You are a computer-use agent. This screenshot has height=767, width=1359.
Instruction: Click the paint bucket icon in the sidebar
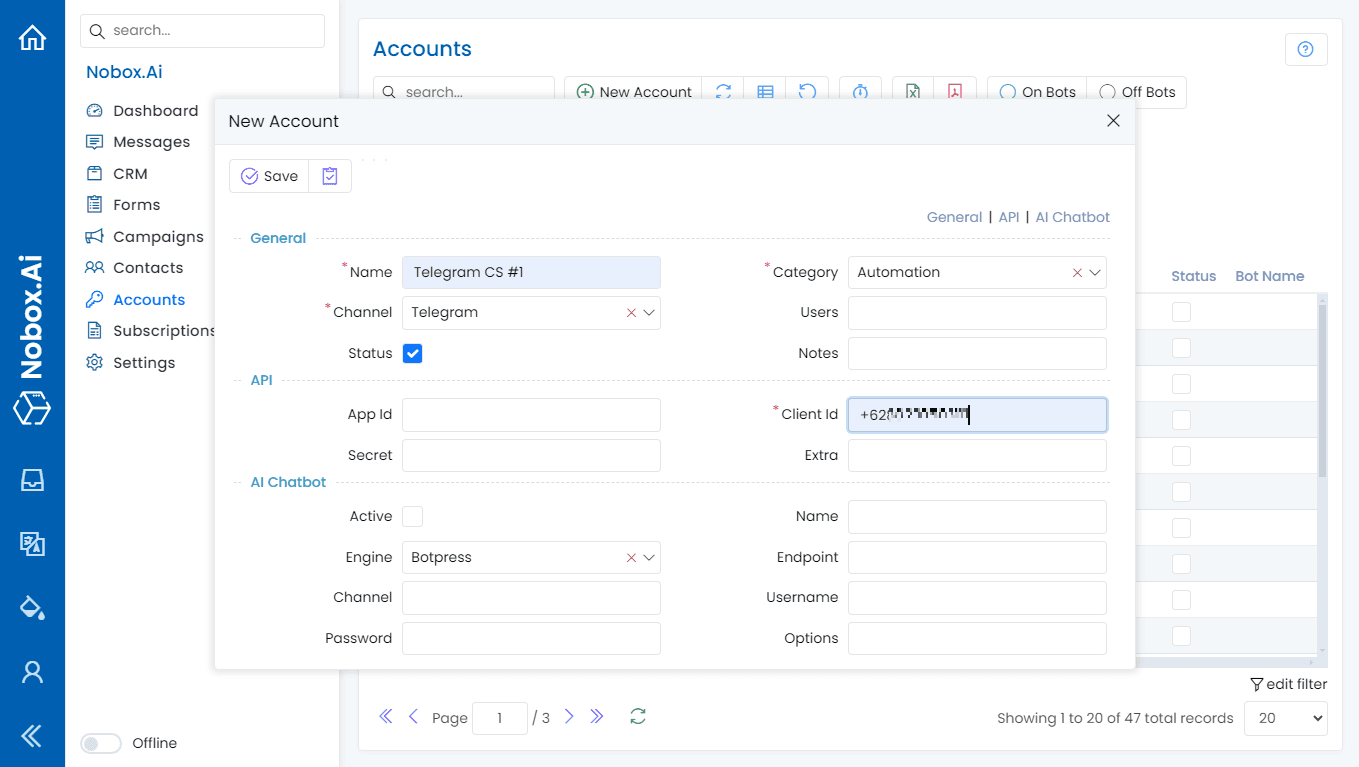coord(33,607)
